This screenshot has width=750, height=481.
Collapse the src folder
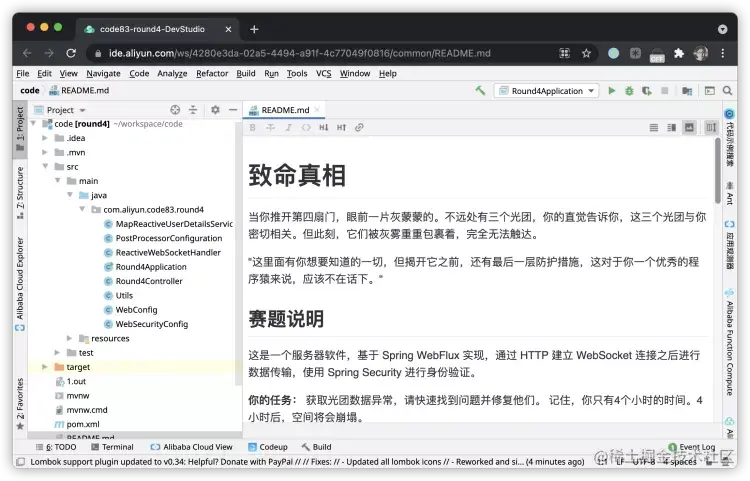pos(45,166)
